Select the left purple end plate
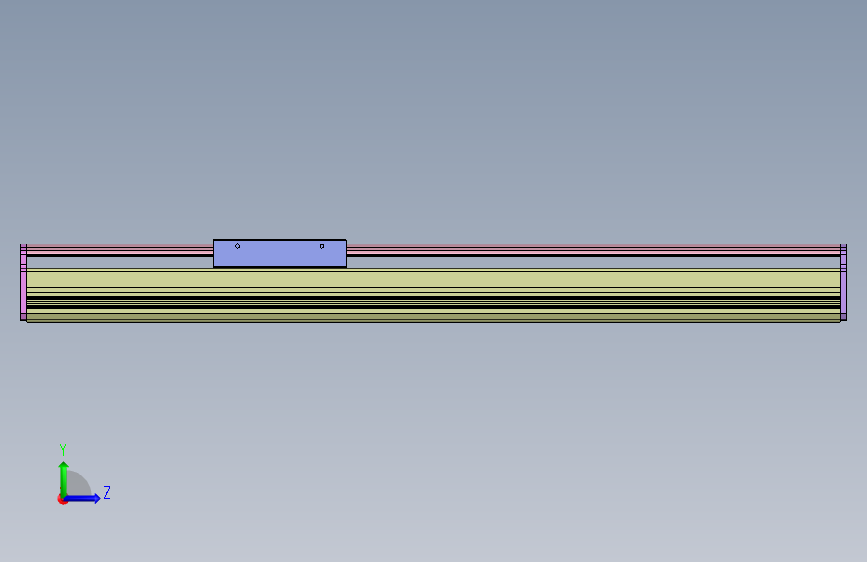Viewport: 867px width, 562px height. point(23,282)
